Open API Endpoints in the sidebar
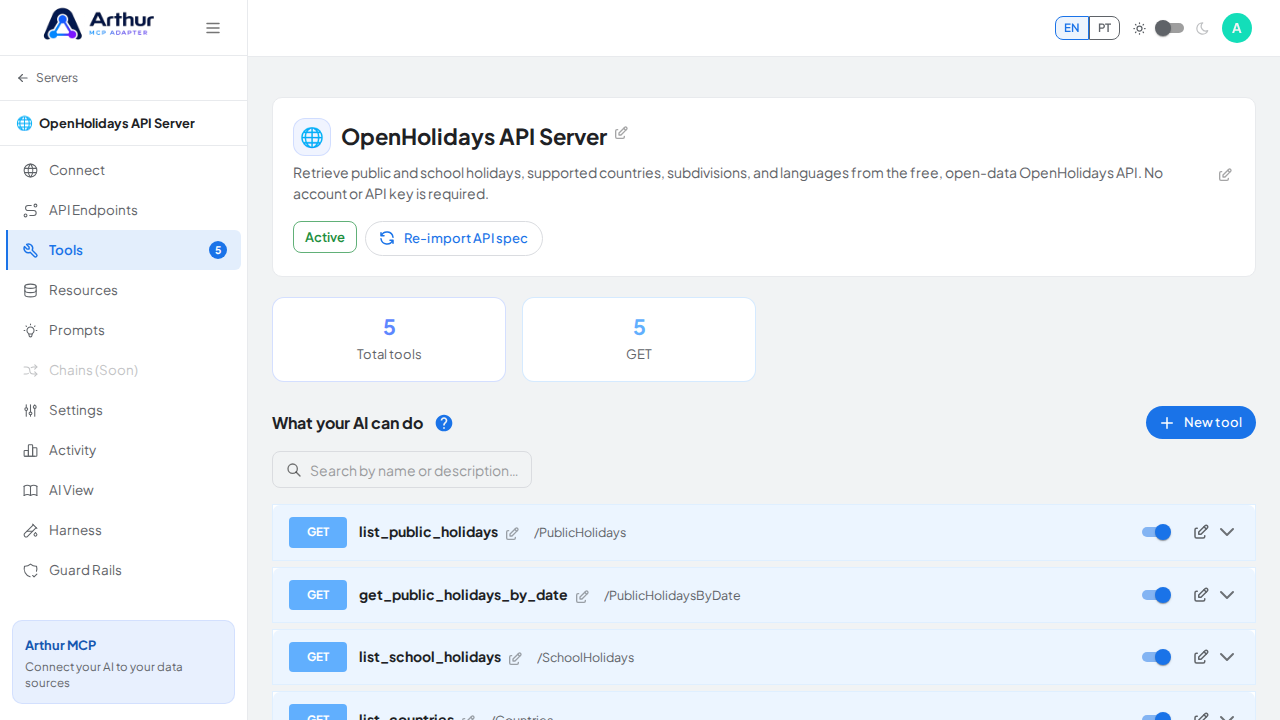This screenshot has height=720, width=1280. [x=123, y=210]
